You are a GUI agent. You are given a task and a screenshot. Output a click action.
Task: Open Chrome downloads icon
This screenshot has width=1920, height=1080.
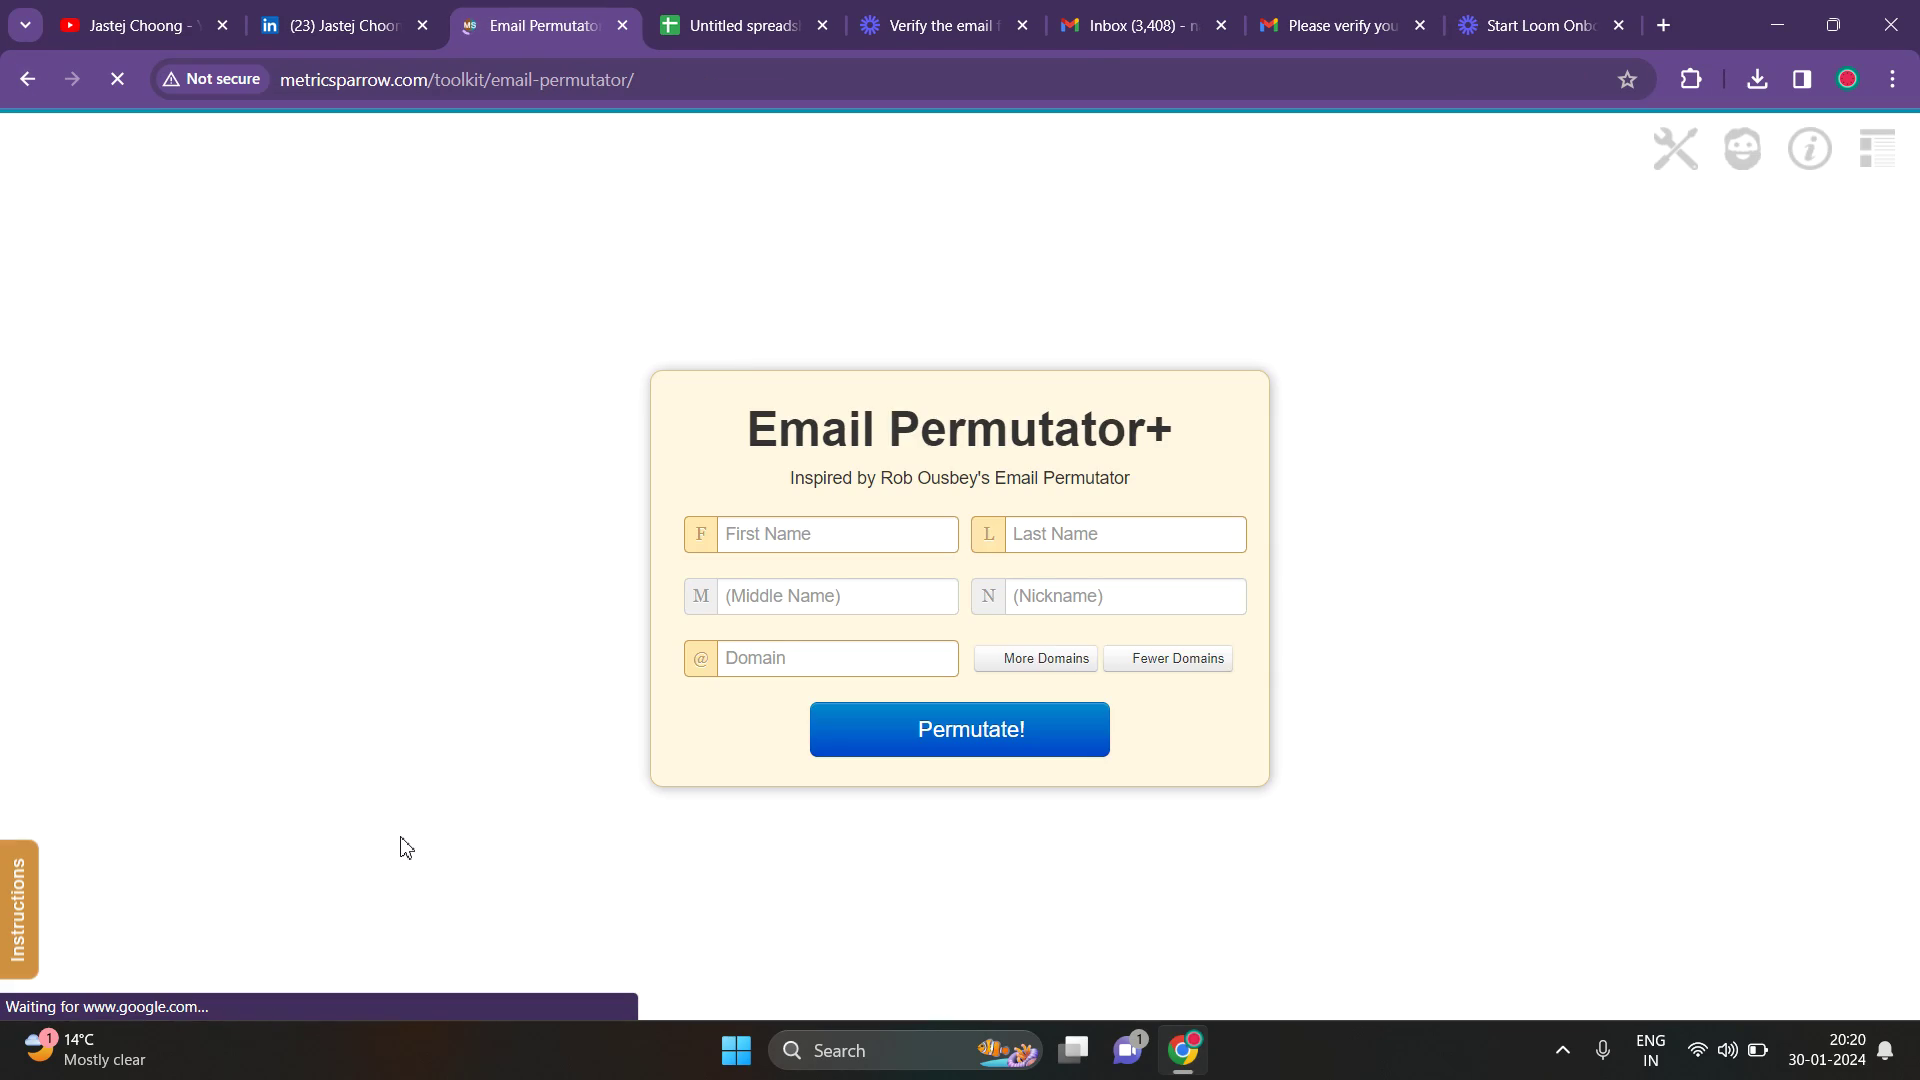click(1757, 80)
